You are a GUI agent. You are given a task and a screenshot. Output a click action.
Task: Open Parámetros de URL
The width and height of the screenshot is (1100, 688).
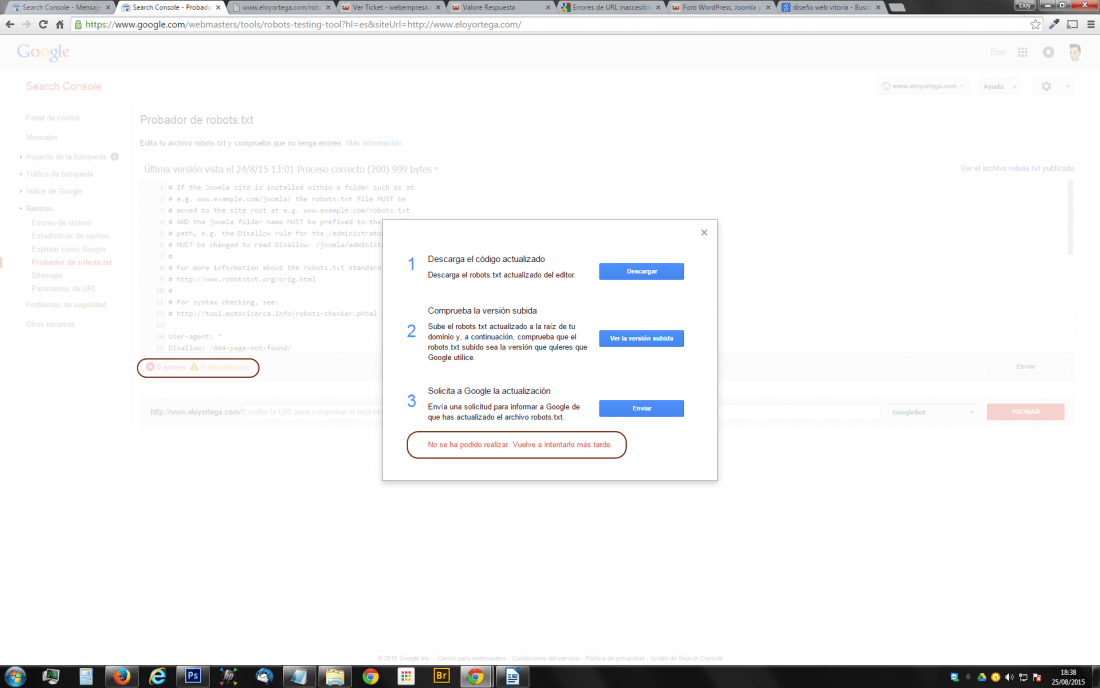(64, 289)
